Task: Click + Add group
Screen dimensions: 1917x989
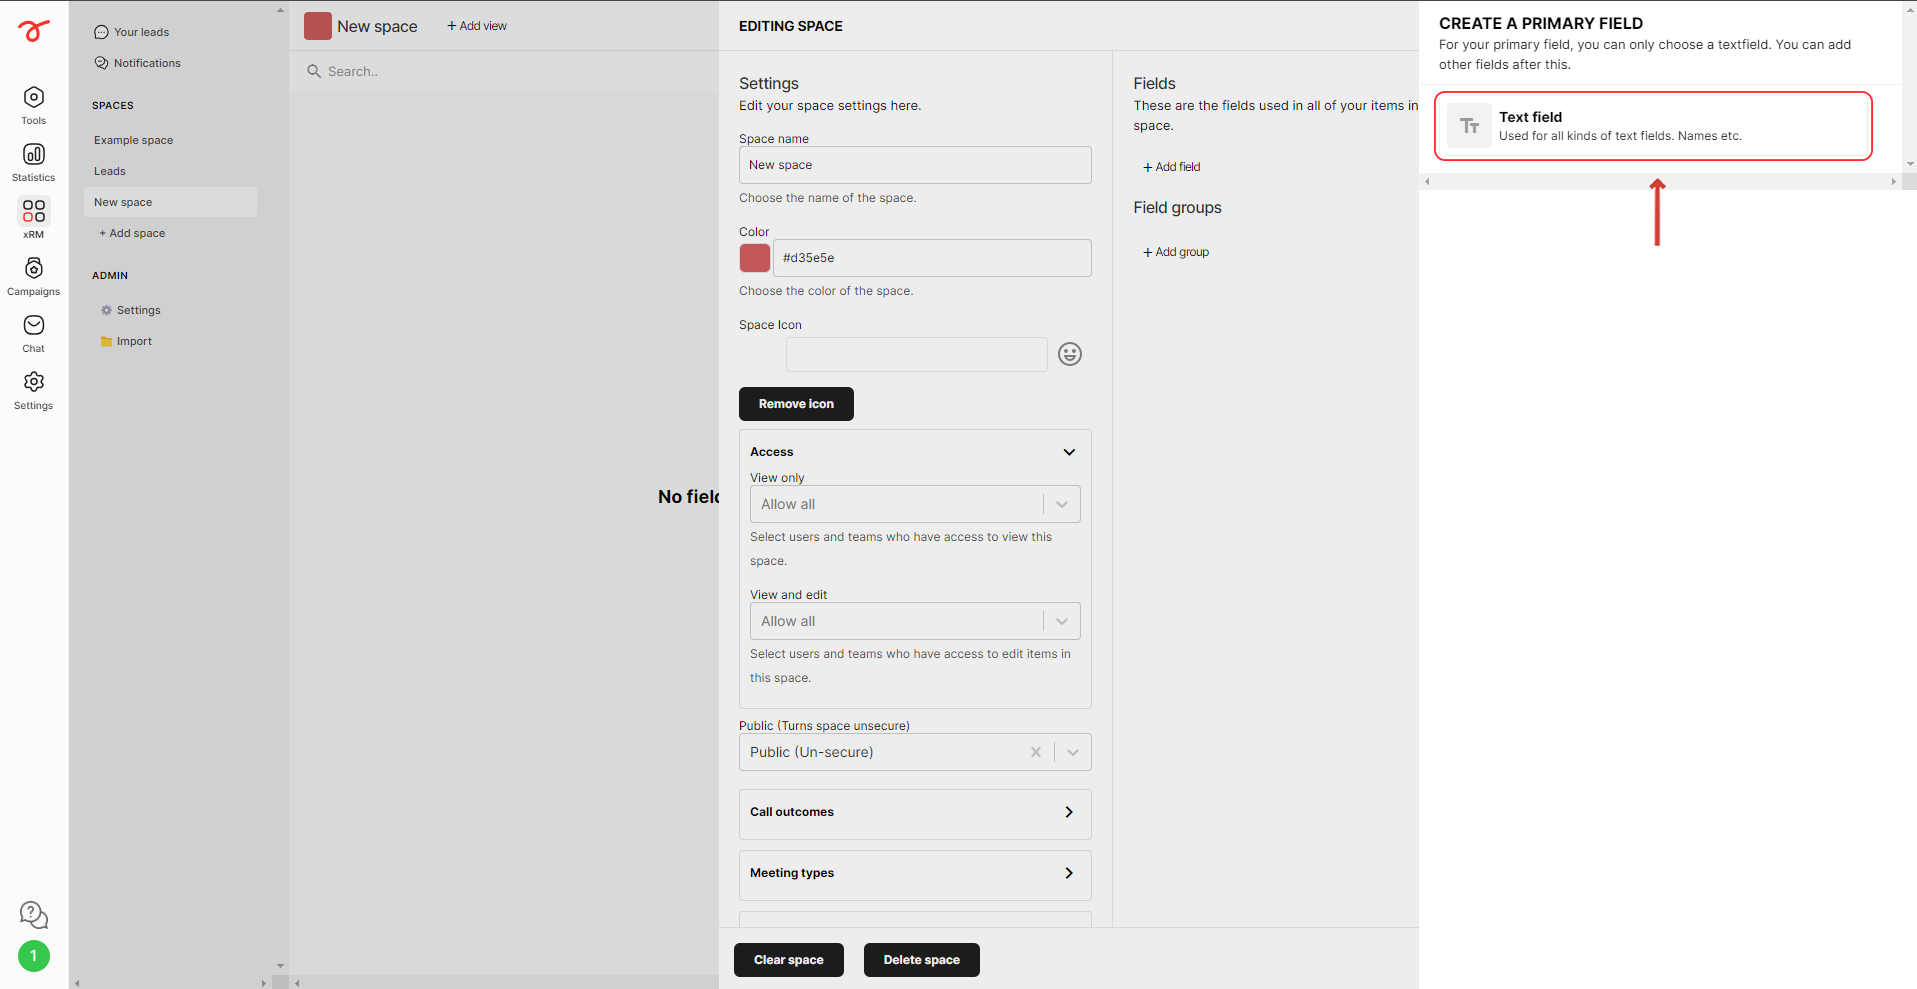Action: click(1176, 252)
